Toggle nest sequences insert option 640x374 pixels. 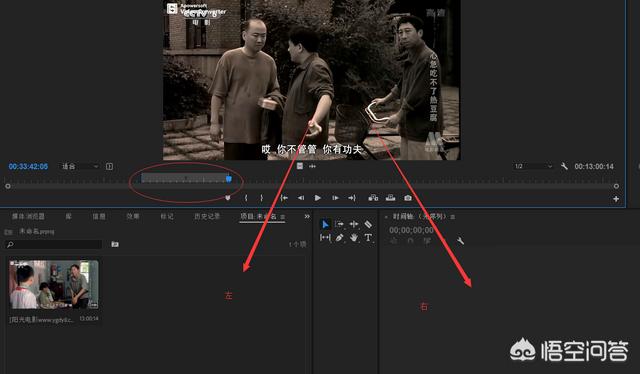[x=394, y=241]
